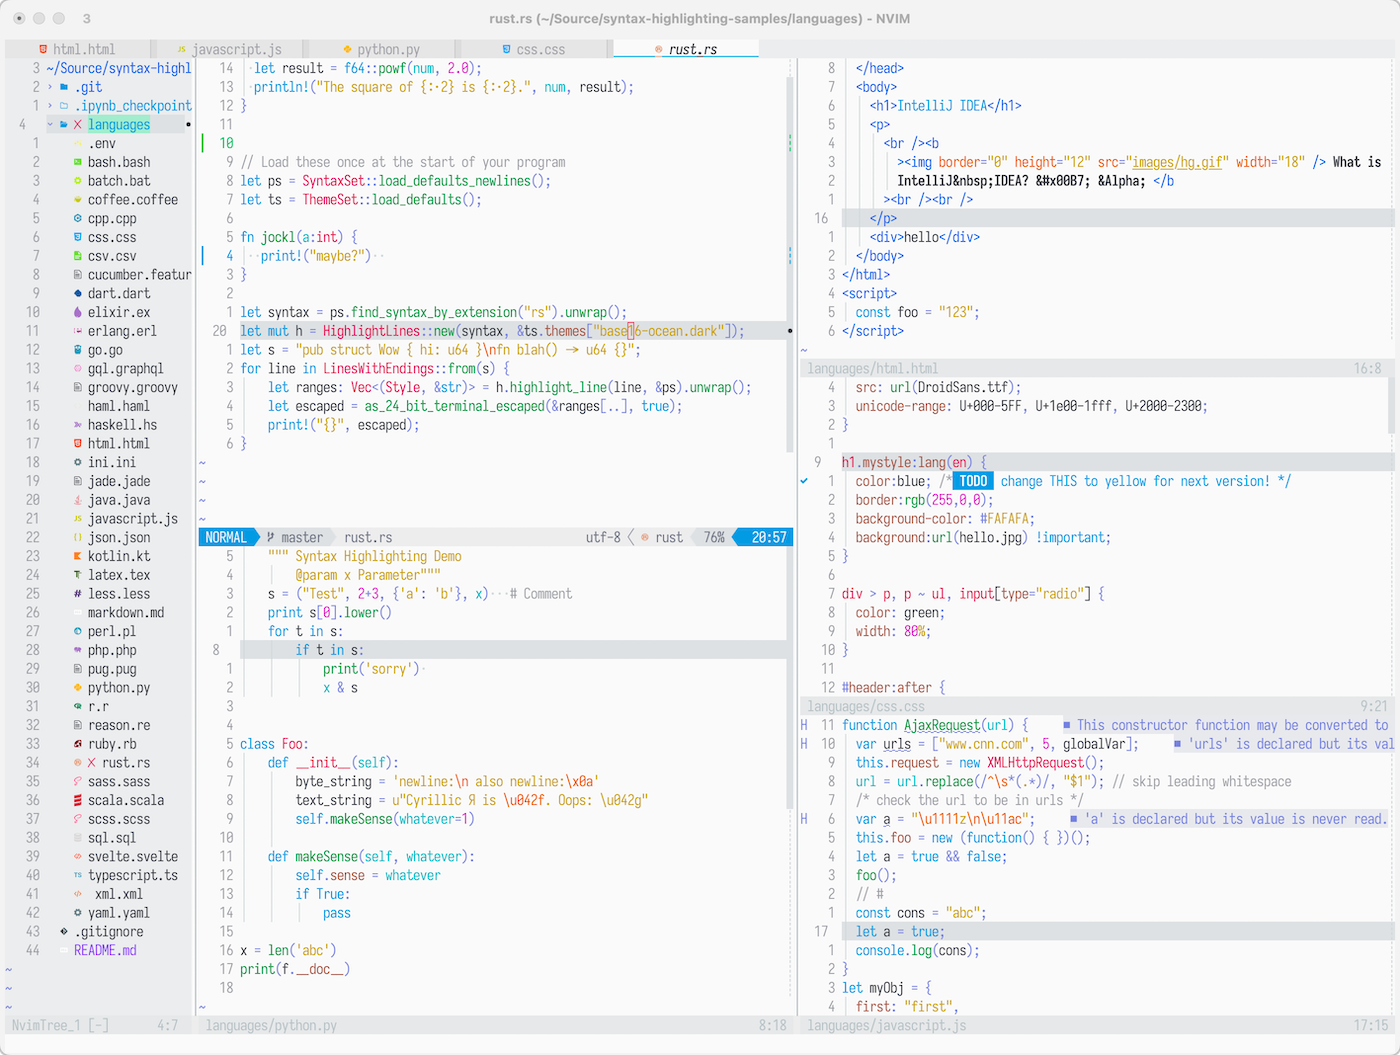Viewport: 1400px width, 1055px height.
Task: Collapse the languages folder chevron
Action: 50,125
